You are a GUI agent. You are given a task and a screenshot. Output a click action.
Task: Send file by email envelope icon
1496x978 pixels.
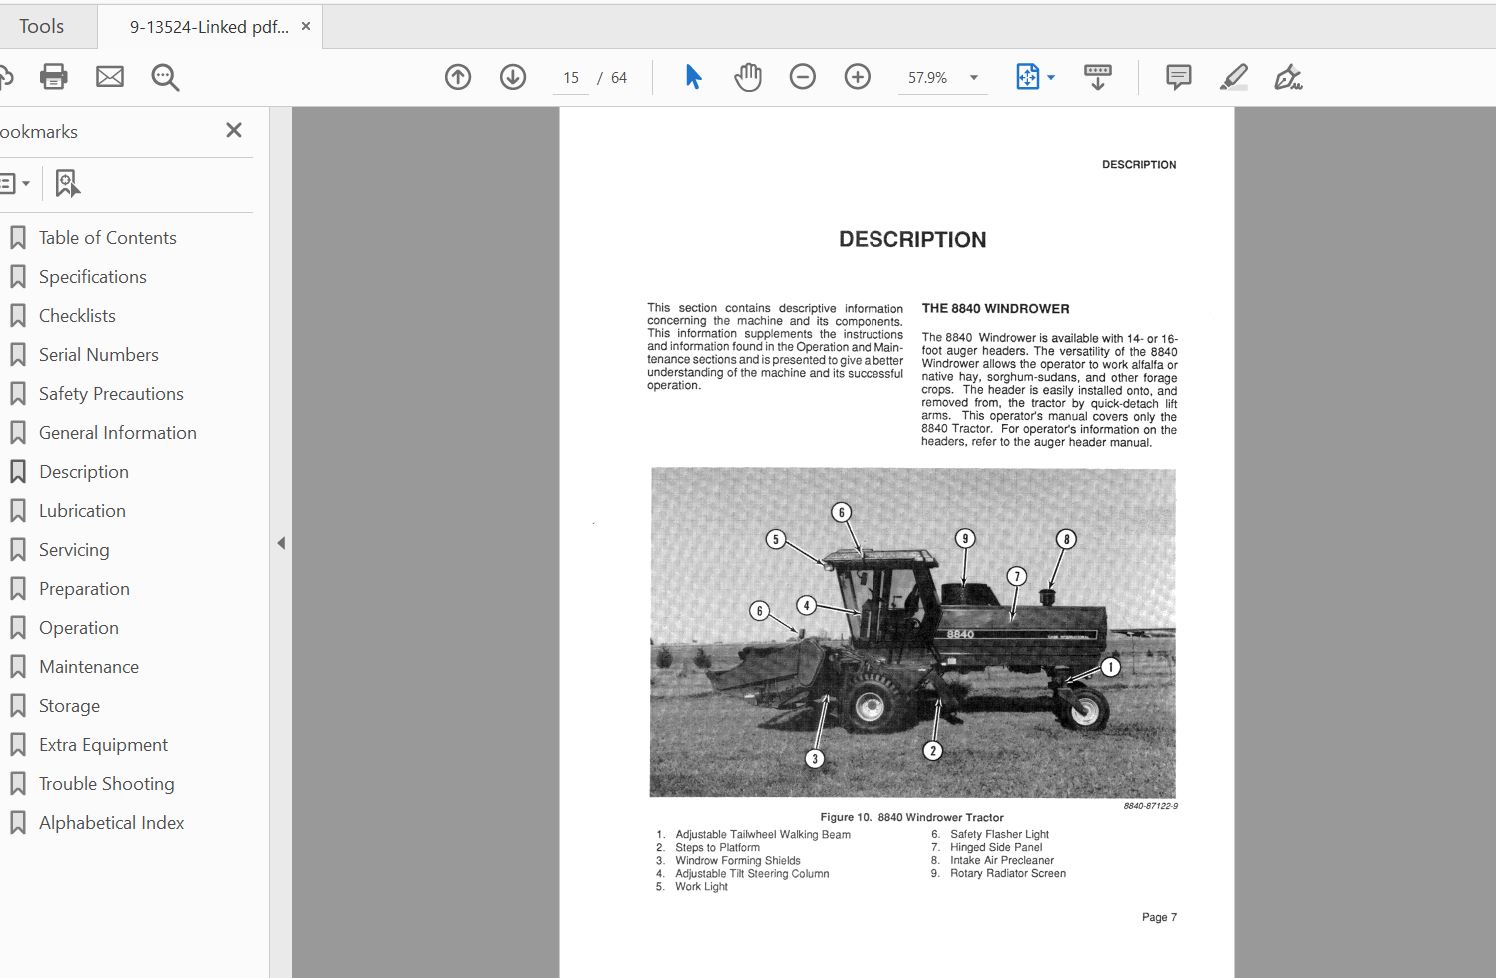click(110, 77)
